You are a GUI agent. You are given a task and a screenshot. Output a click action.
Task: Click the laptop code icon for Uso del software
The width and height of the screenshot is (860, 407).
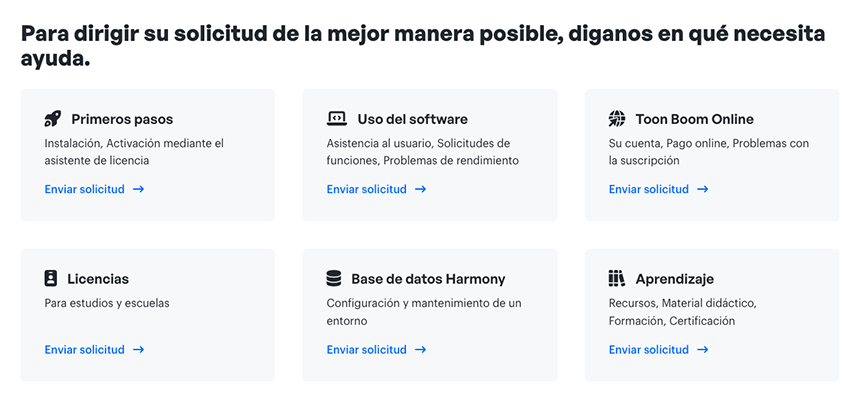point(336,119)
